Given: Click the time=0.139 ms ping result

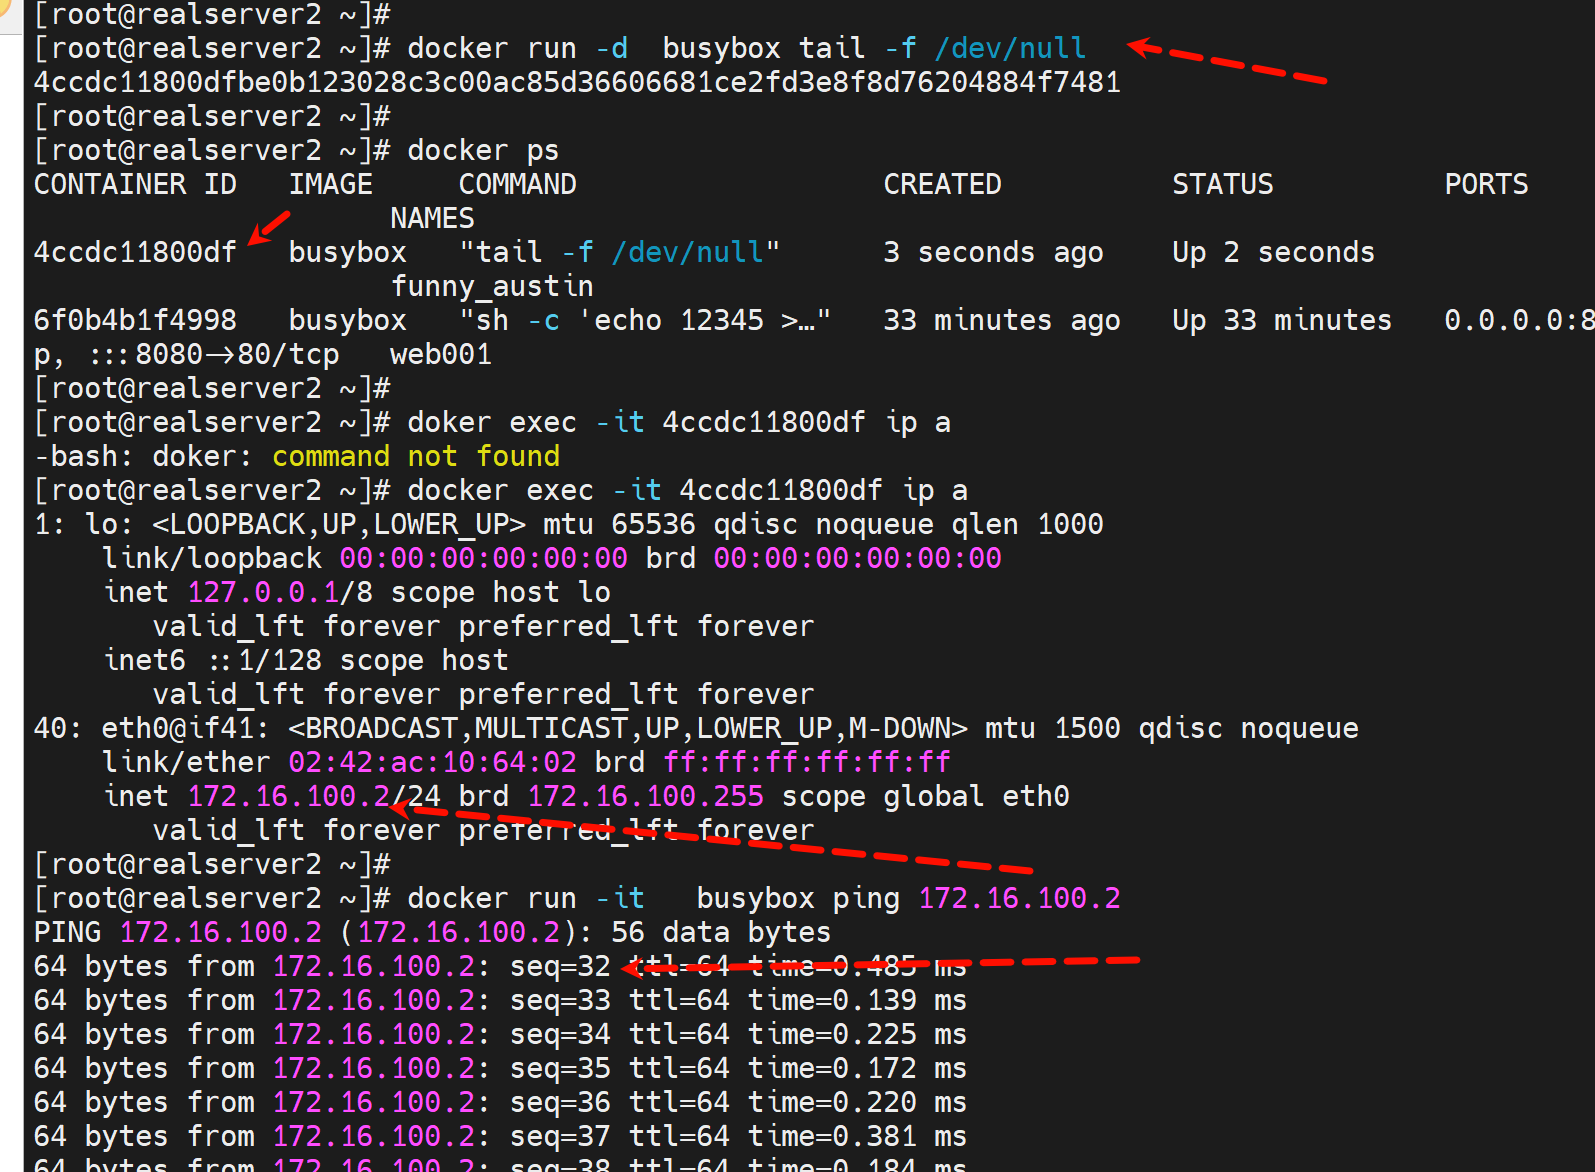Looking at the screenshot, I should (857, 1000).
